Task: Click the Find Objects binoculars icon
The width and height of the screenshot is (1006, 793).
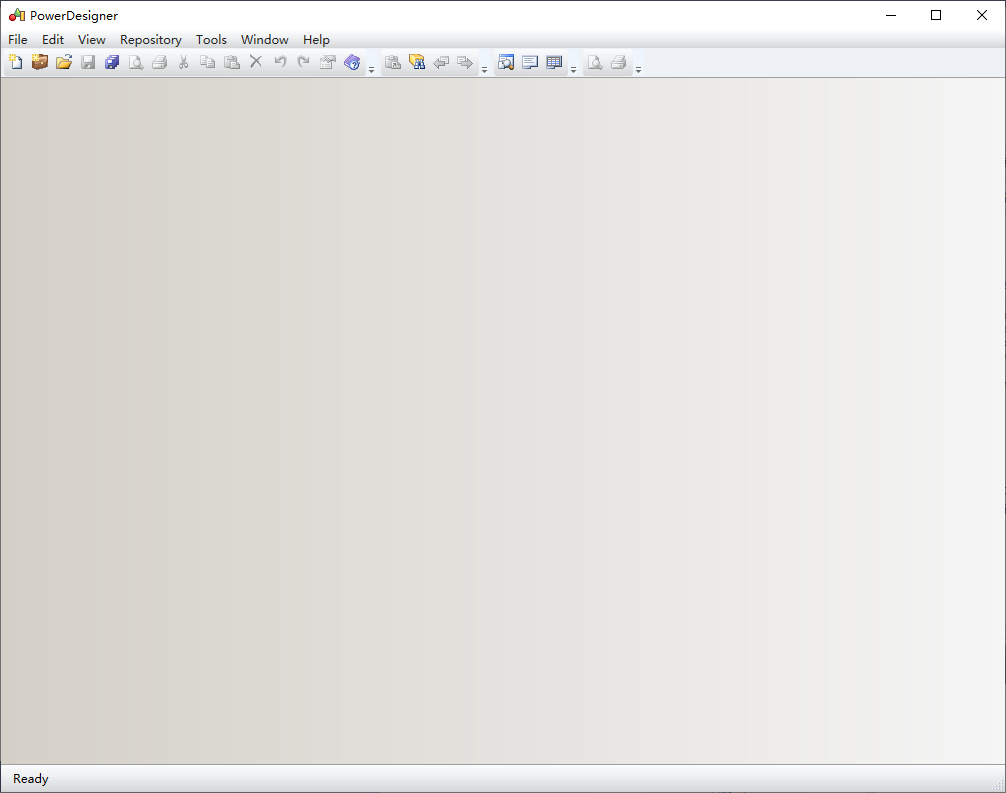Action: click(x=417, y=62)
